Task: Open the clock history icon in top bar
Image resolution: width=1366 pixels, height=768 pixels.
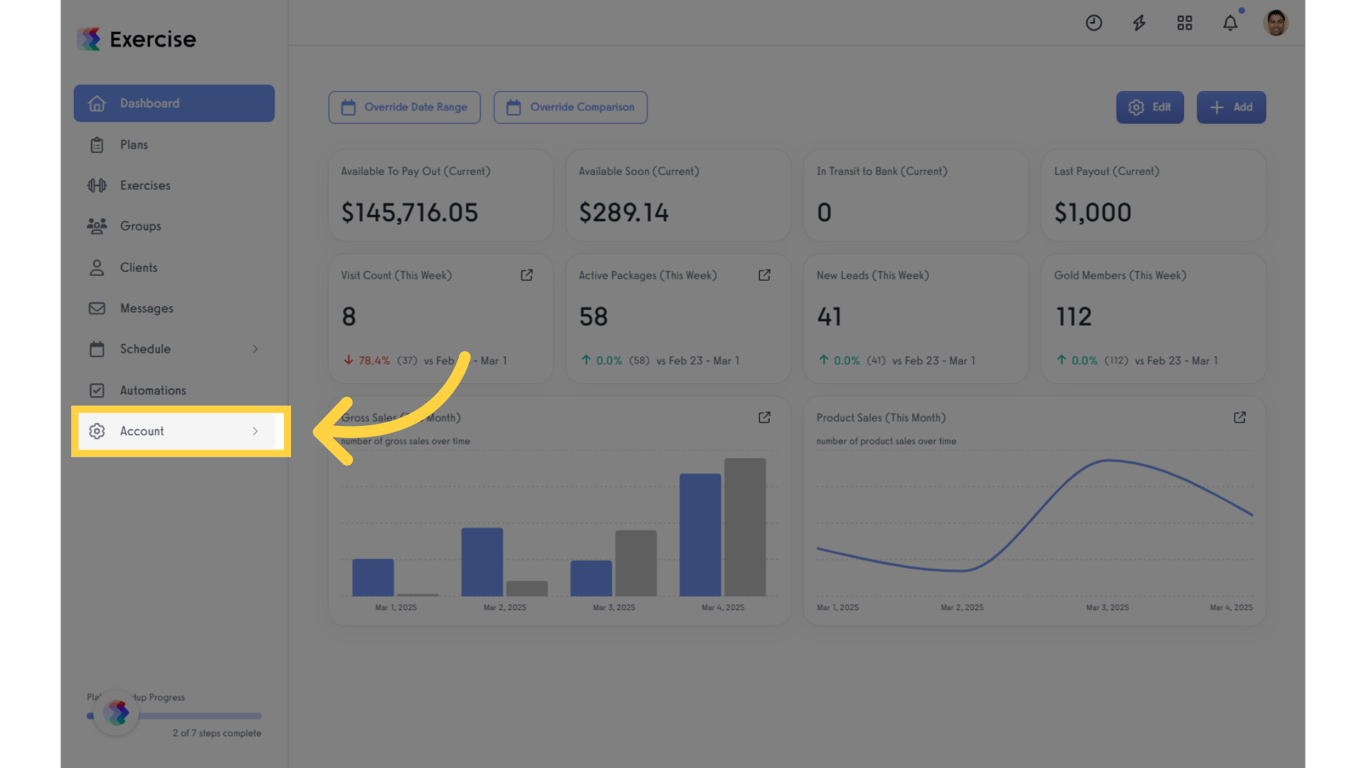Action: tap(1094, 23)
